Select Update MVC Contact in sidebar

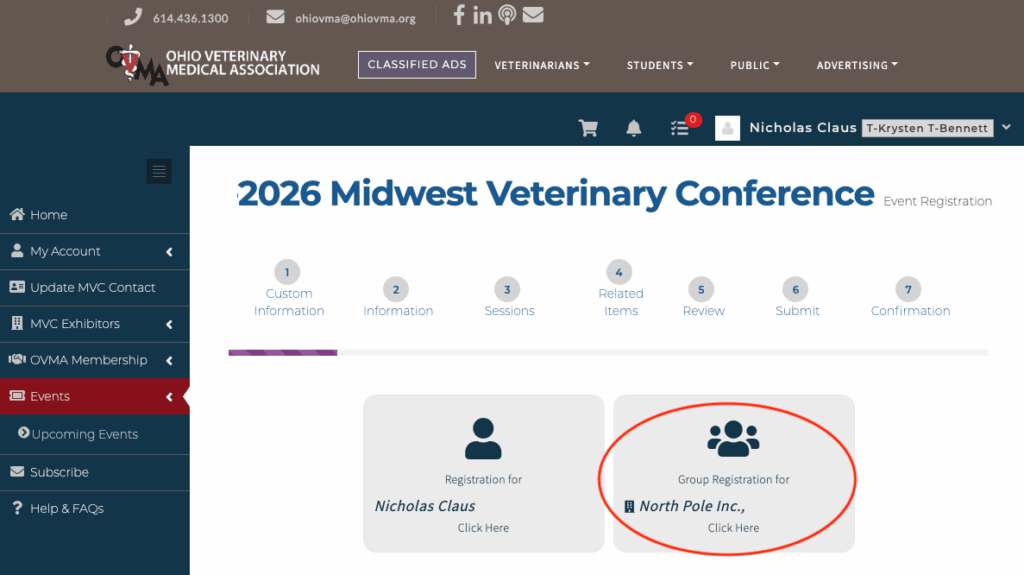pos(93,287)
